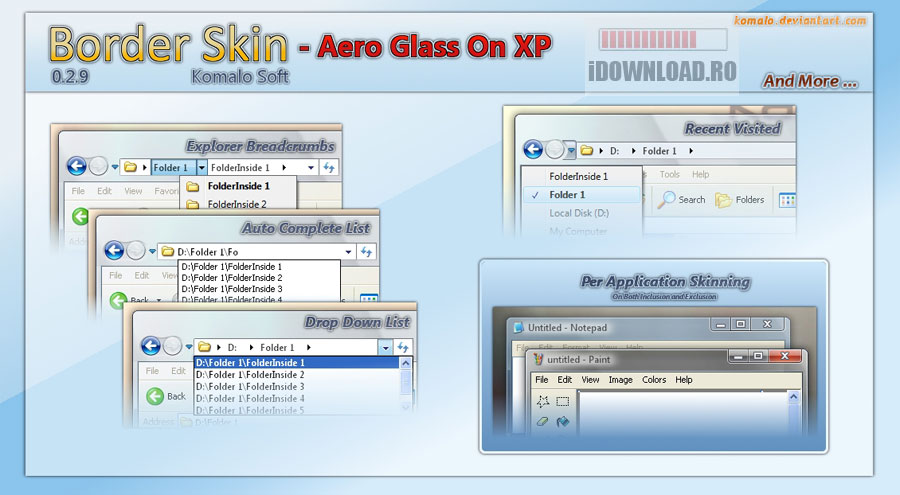
Task: Click the address bar folder icon in Explorer Breadcrumbs window
Action: [x=130, y=167]
